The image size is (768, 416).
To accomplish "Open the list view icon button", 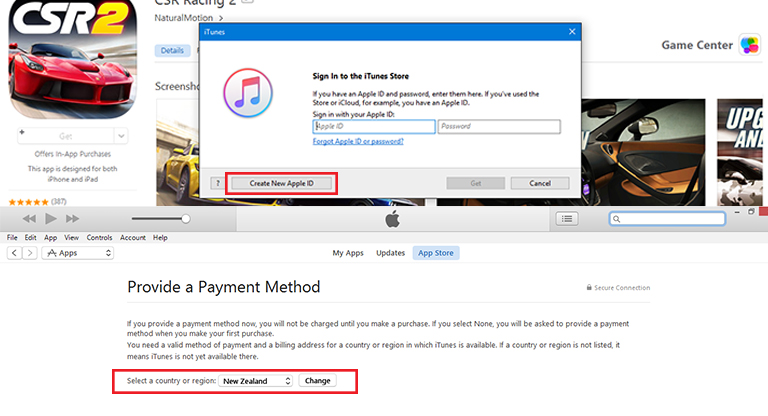I will 567,219.
